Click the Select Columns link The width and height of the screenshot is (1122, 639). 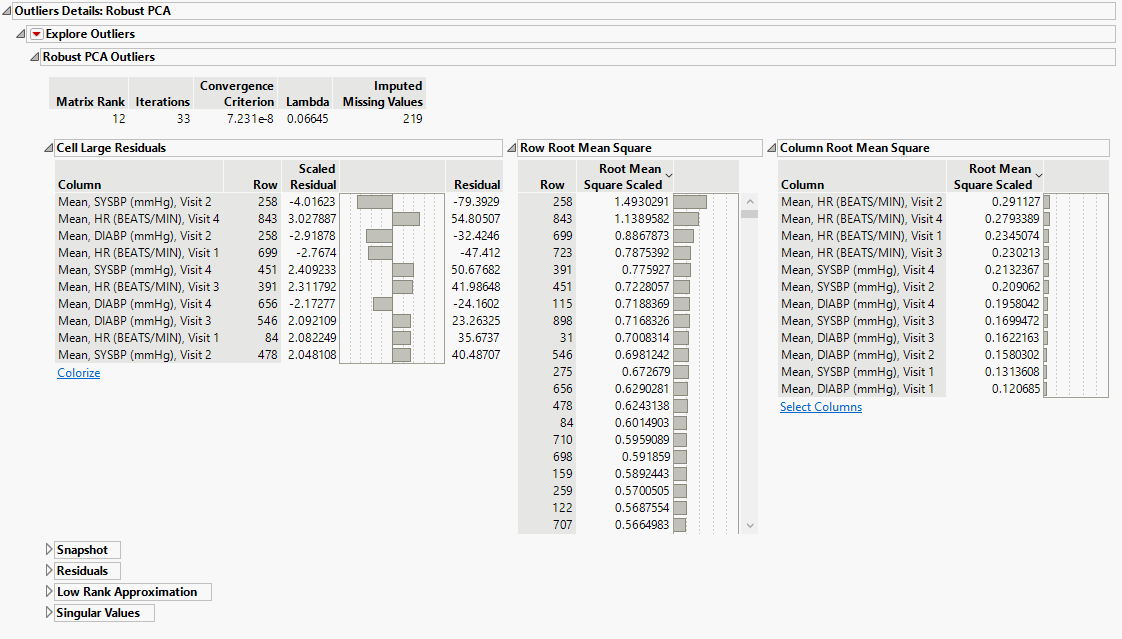click(820, 407)
